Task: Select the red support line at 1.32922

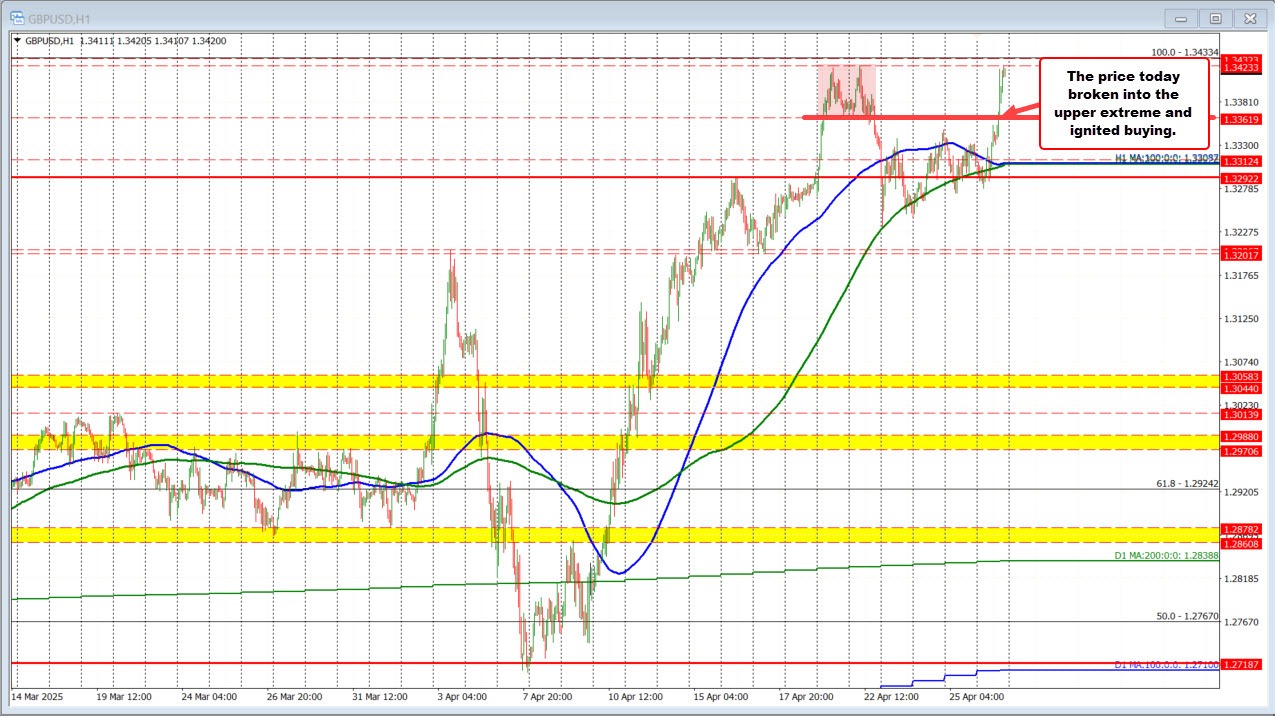Action: click(400, 177)
